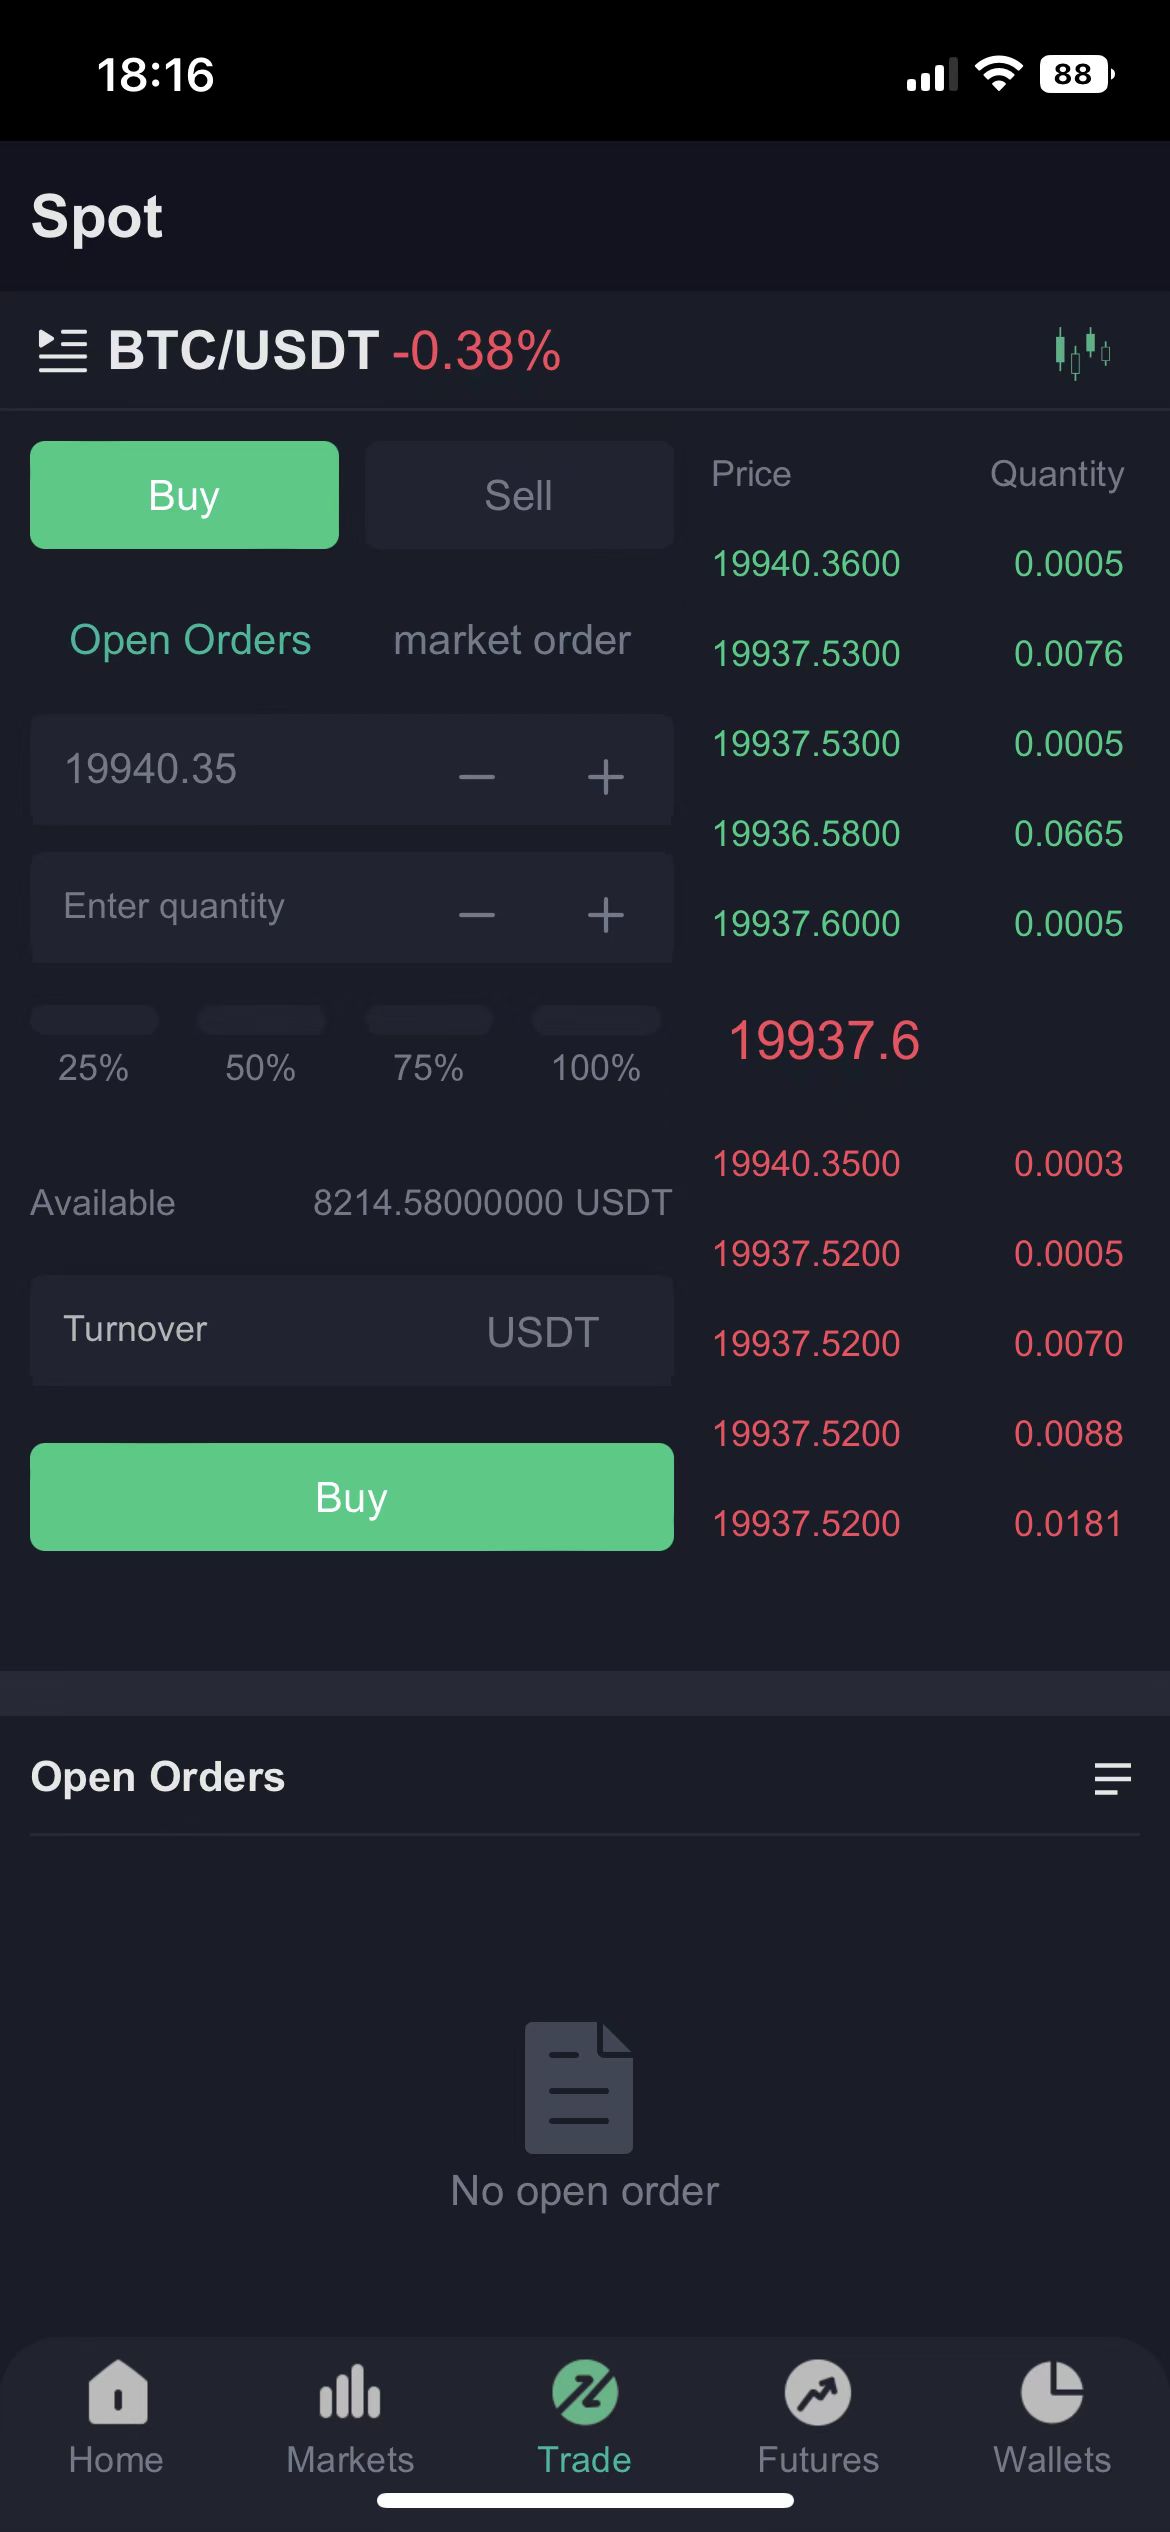The width and height of the screenshot is (1170, 2532).
Task: Open the Open Orders filter list icon
Action: (x=1112, y=1779)
